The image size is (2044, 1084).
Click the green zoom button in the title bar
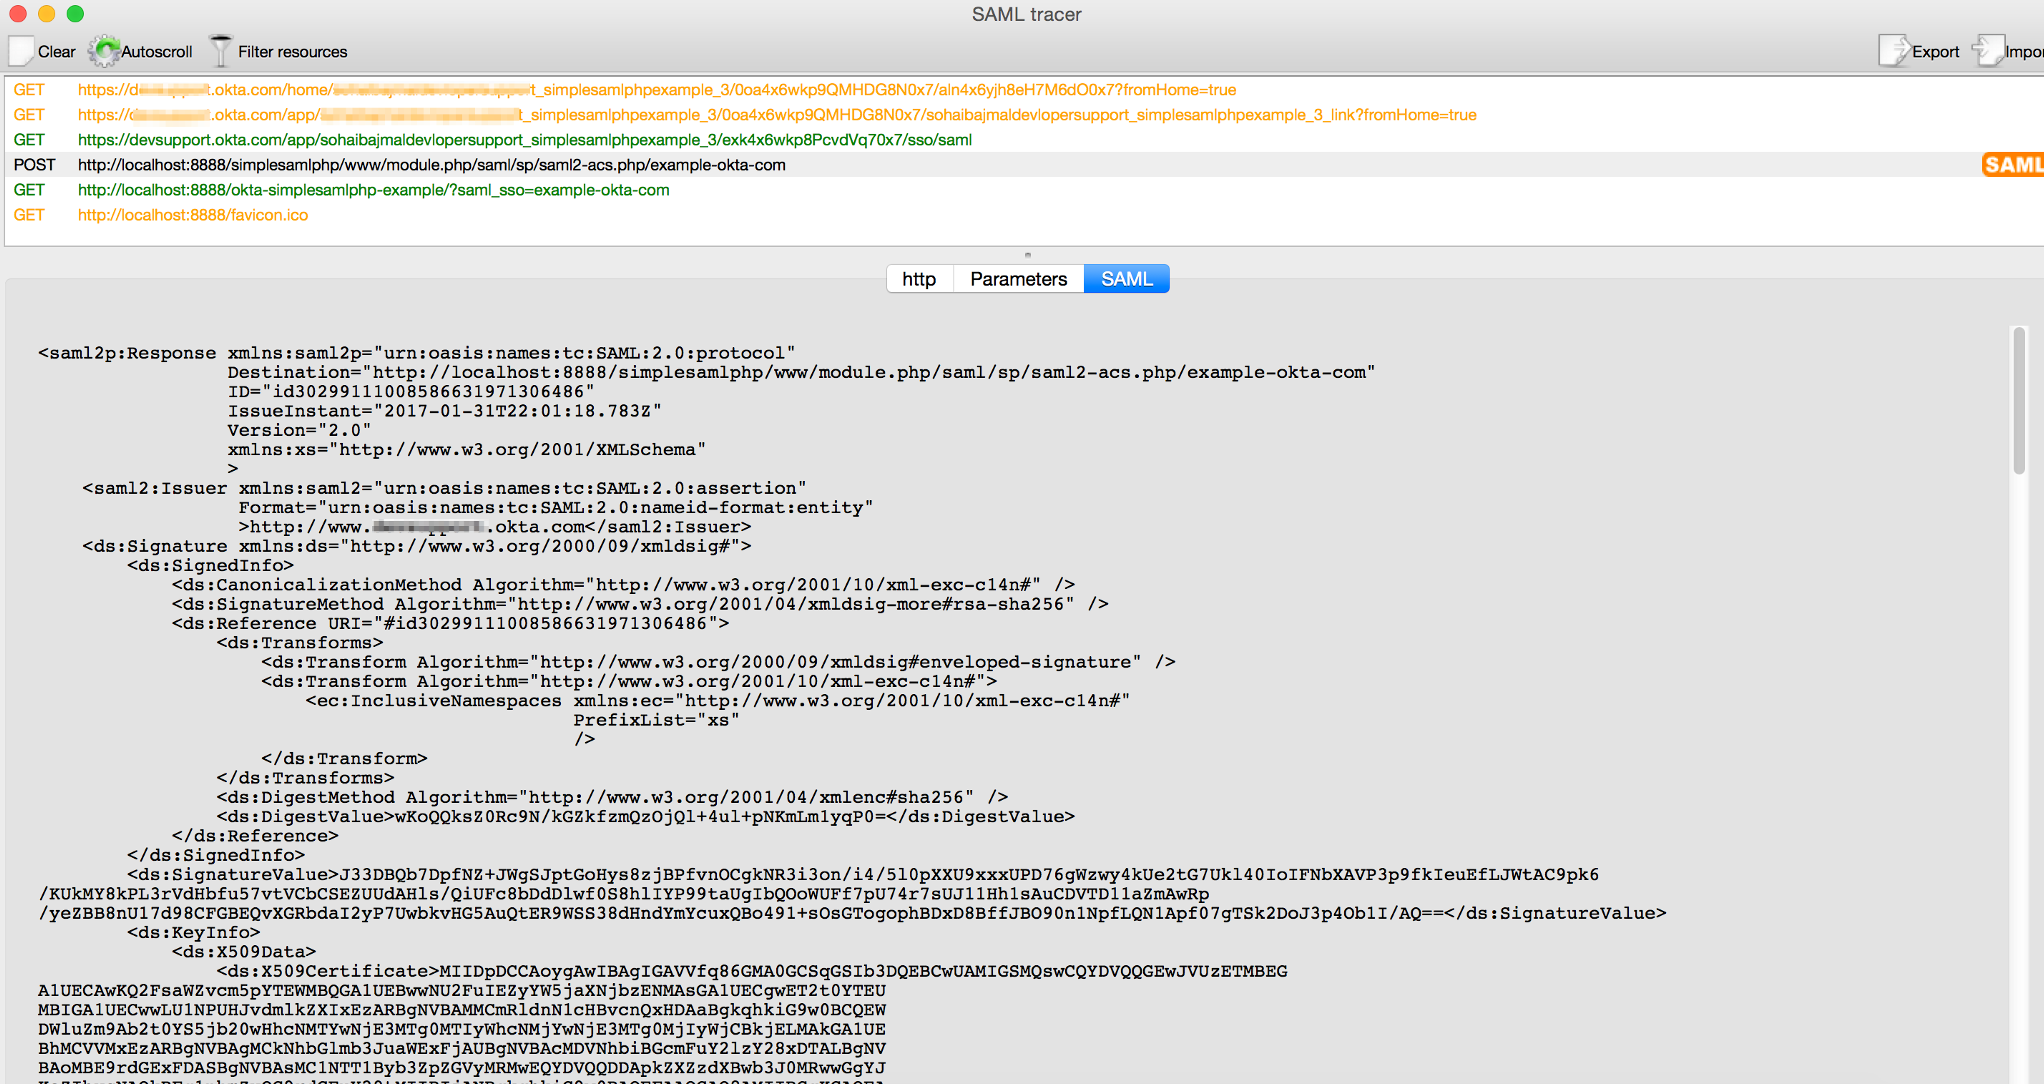coord(74,14)
